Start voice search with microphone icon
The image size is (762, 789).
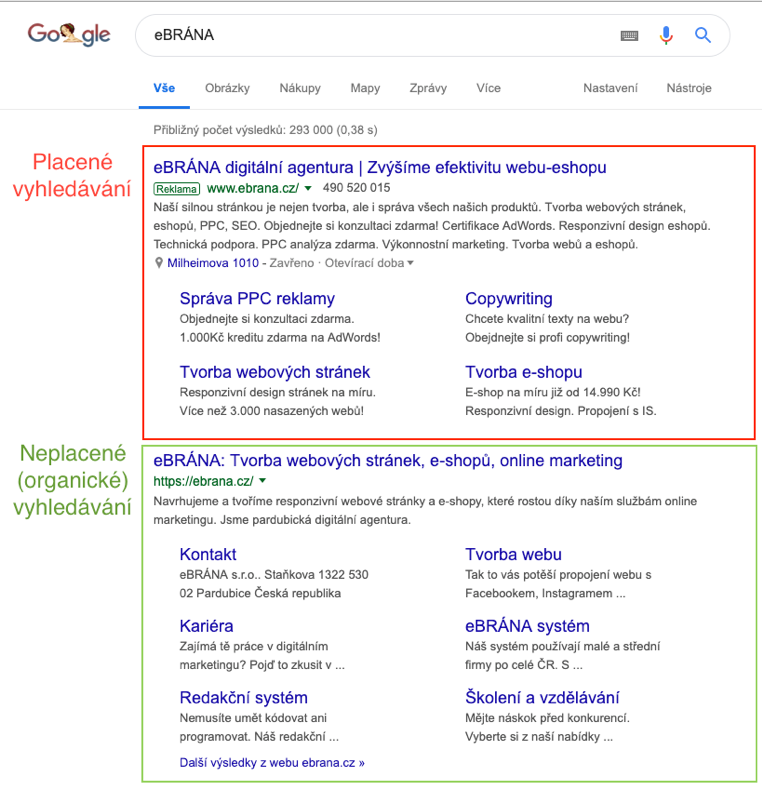(x=666, y=35)
